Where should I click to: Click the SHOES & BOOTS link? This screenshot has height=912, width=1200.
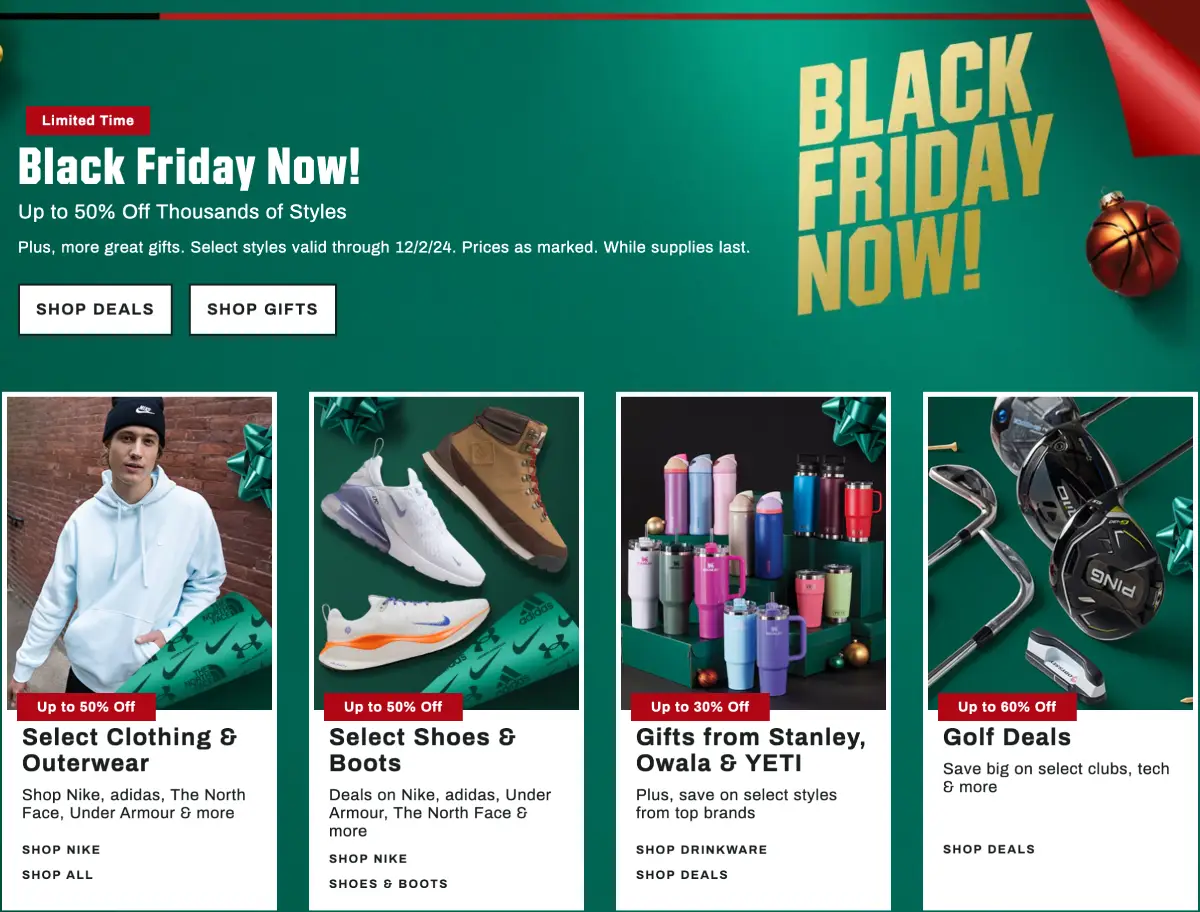coord(388,884)
